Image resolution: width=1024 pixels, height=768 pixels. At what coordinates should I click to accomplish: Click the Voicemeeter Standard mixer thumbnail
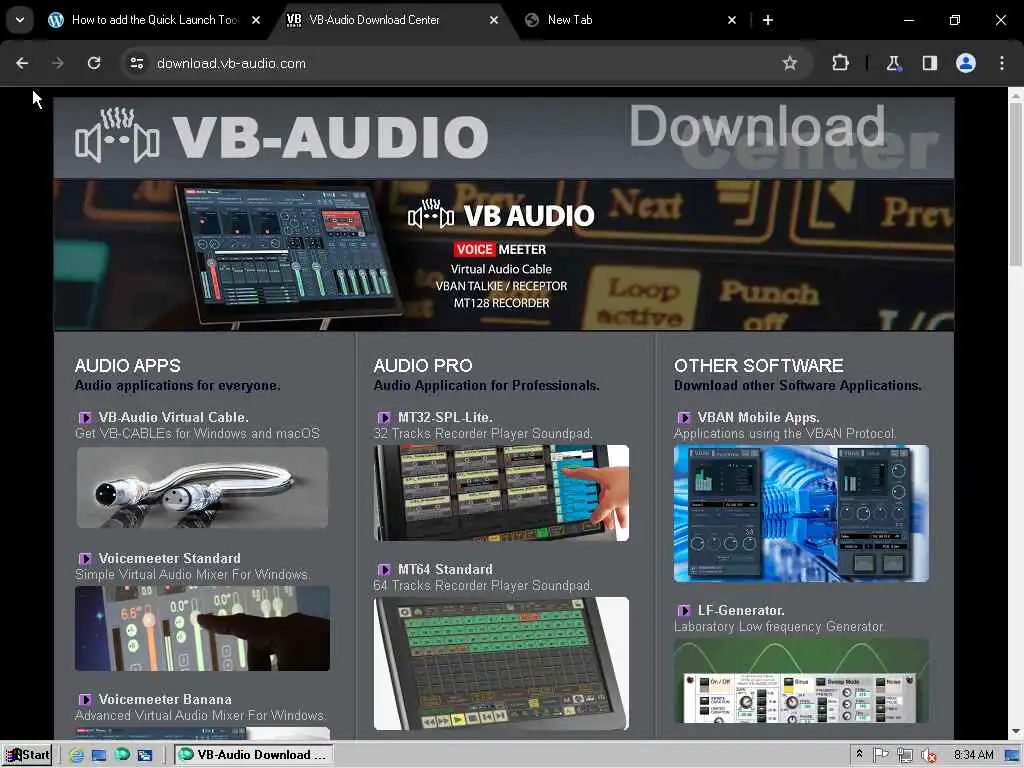tap(202, 628)
